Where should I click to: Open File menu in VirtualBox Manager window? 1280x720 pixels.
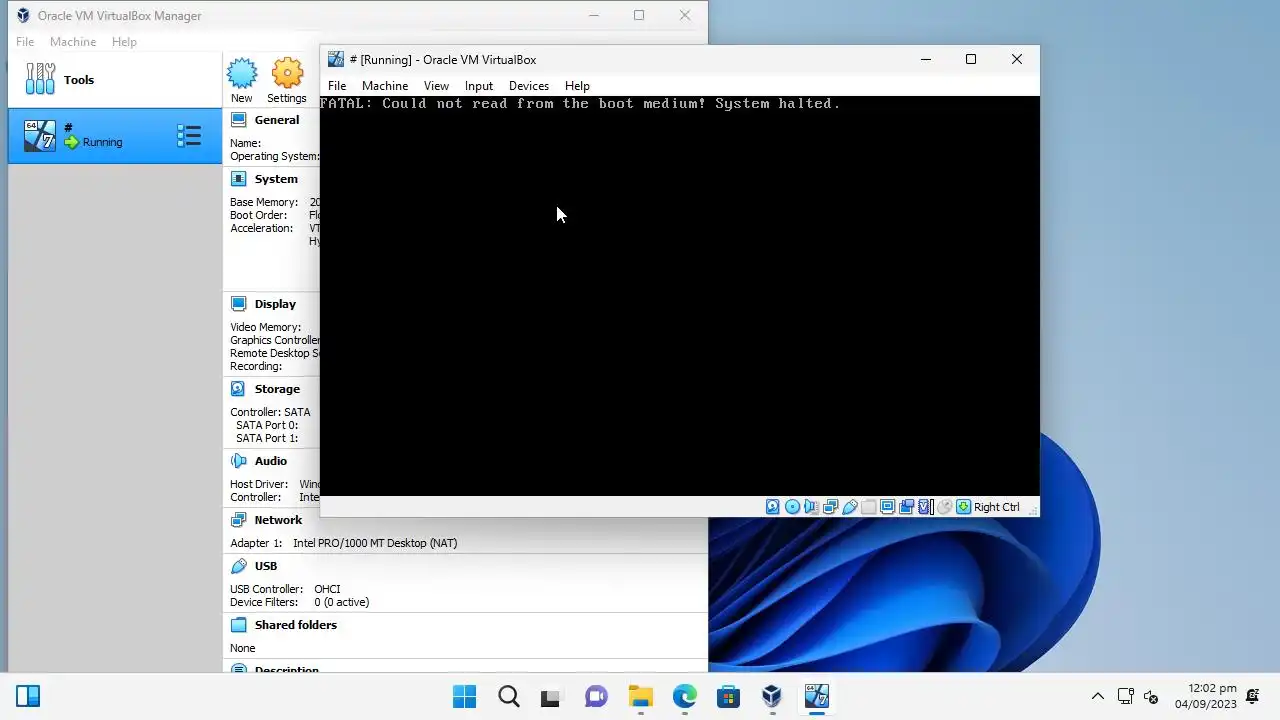[25, 42]
